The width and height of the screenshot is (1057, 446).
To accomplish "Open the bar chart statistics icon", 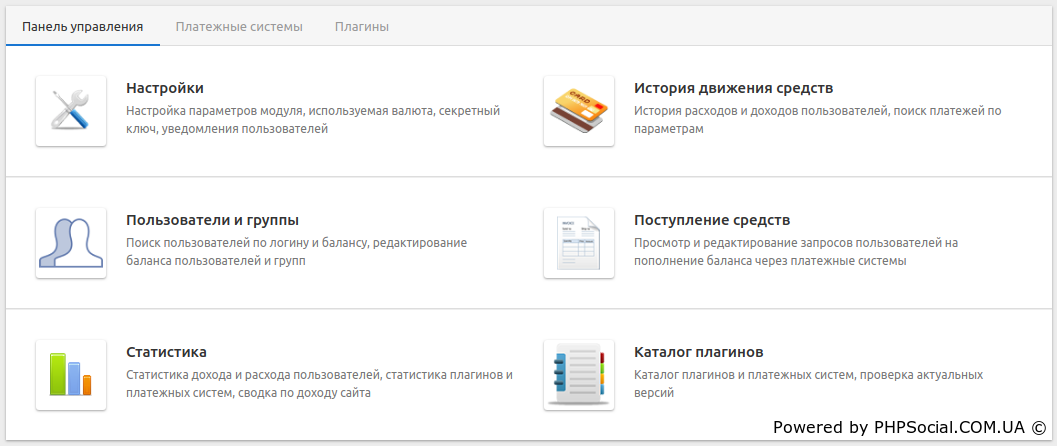I will pos(71,375).
